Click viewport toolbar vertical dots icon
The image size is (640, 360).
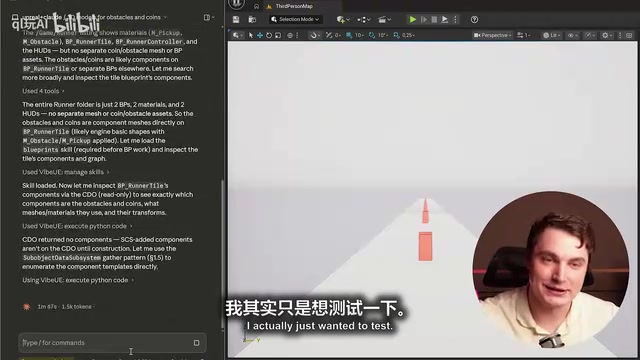pos(620,35)
